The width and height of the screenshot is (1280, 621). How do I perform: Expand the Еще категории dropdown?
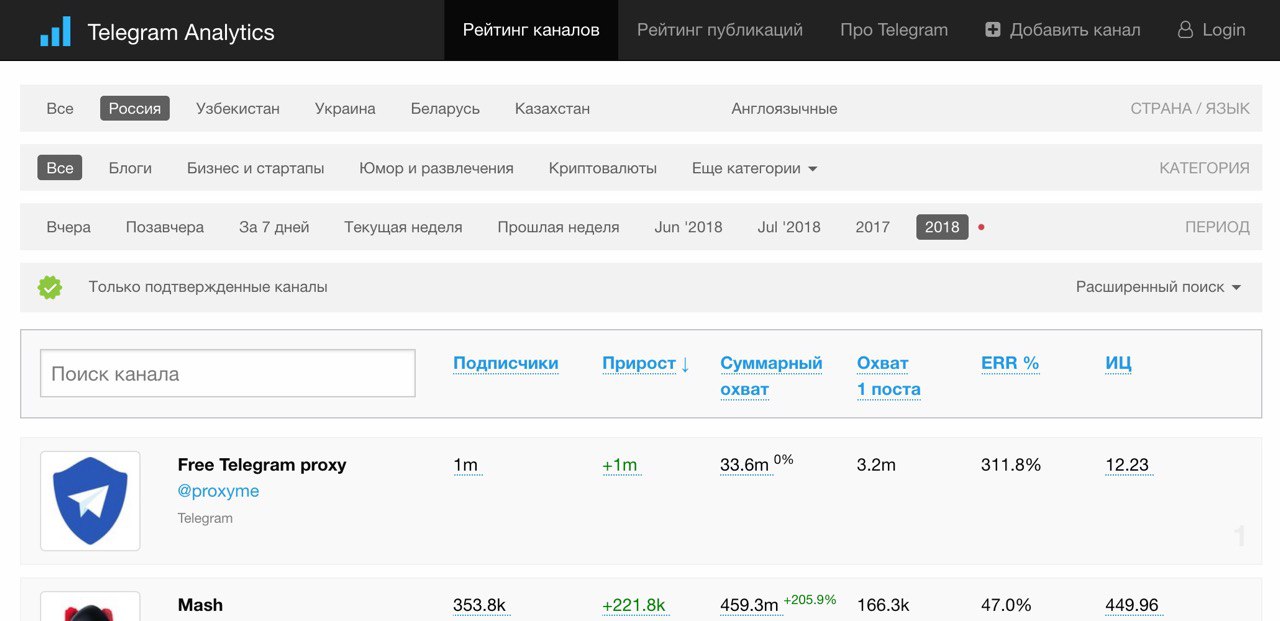pos(755,168)
